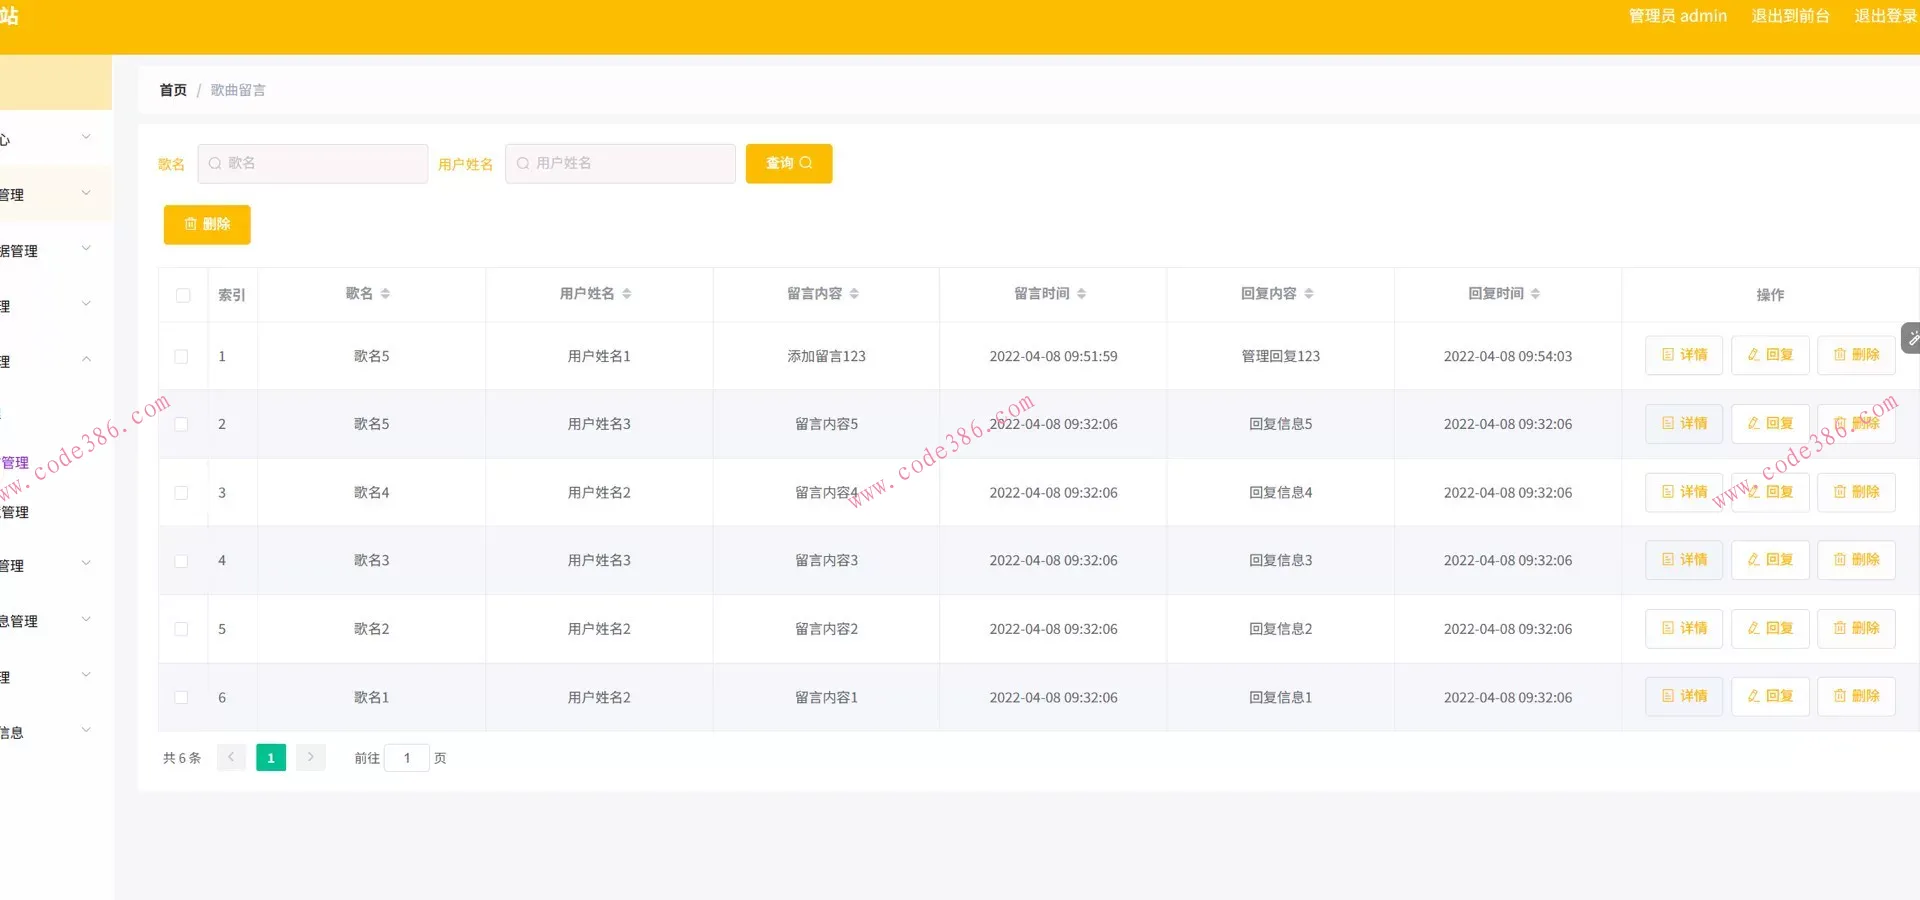Go to next page arrow in pagination
This screenshot has width=1920, height=900.
(311, 758)
